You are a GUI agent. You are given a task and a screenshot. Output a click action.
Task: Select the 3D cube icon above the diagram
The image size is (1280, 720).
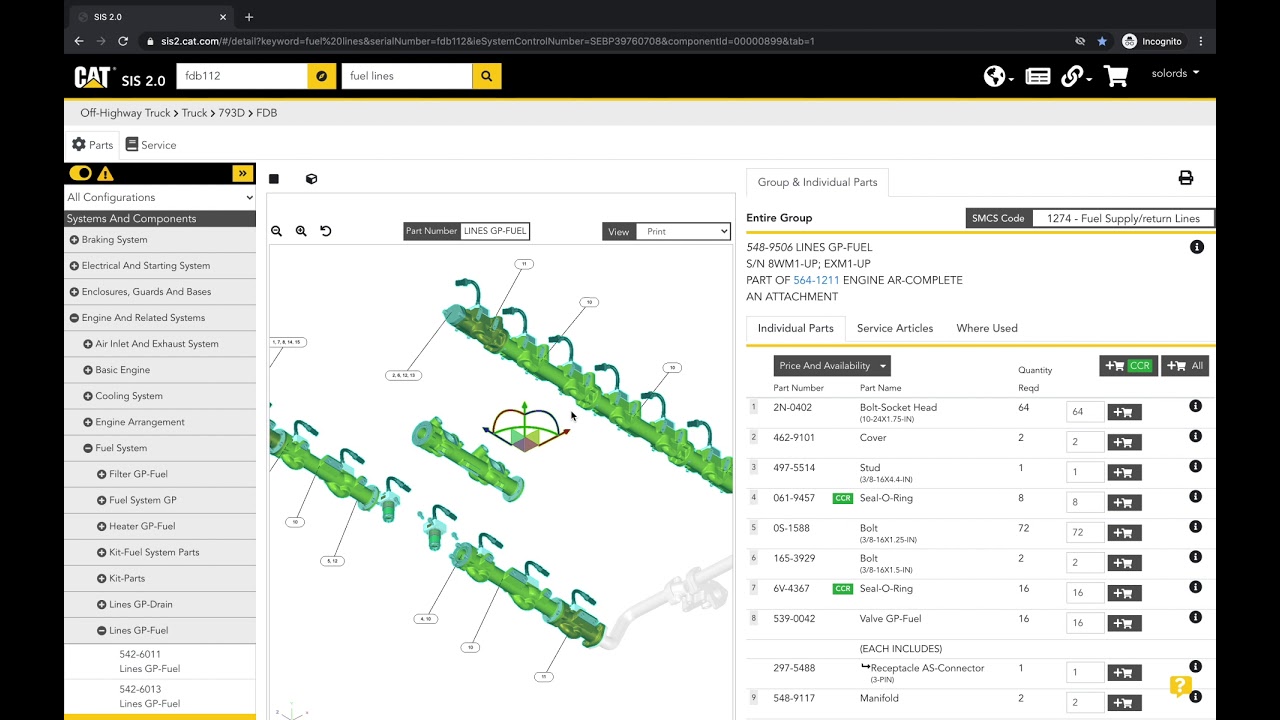tap(311, 179)
